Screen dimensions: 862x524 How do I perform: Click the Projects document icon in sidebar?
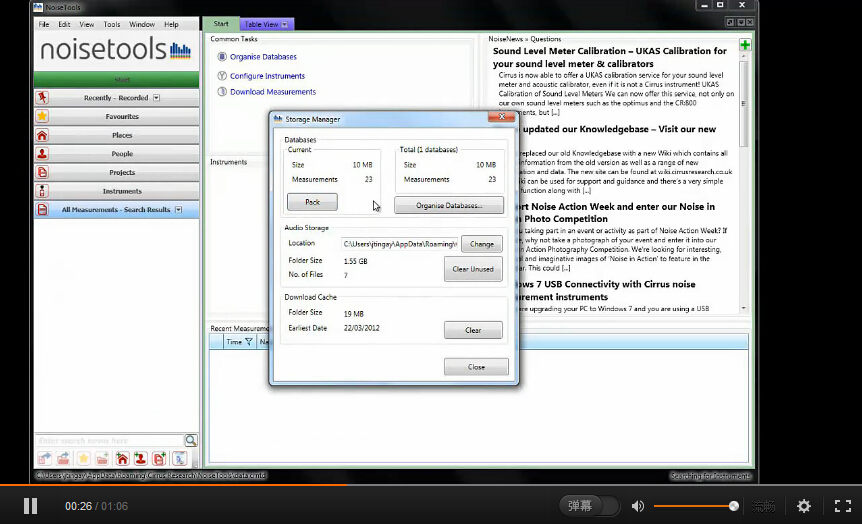click(42, 172)
